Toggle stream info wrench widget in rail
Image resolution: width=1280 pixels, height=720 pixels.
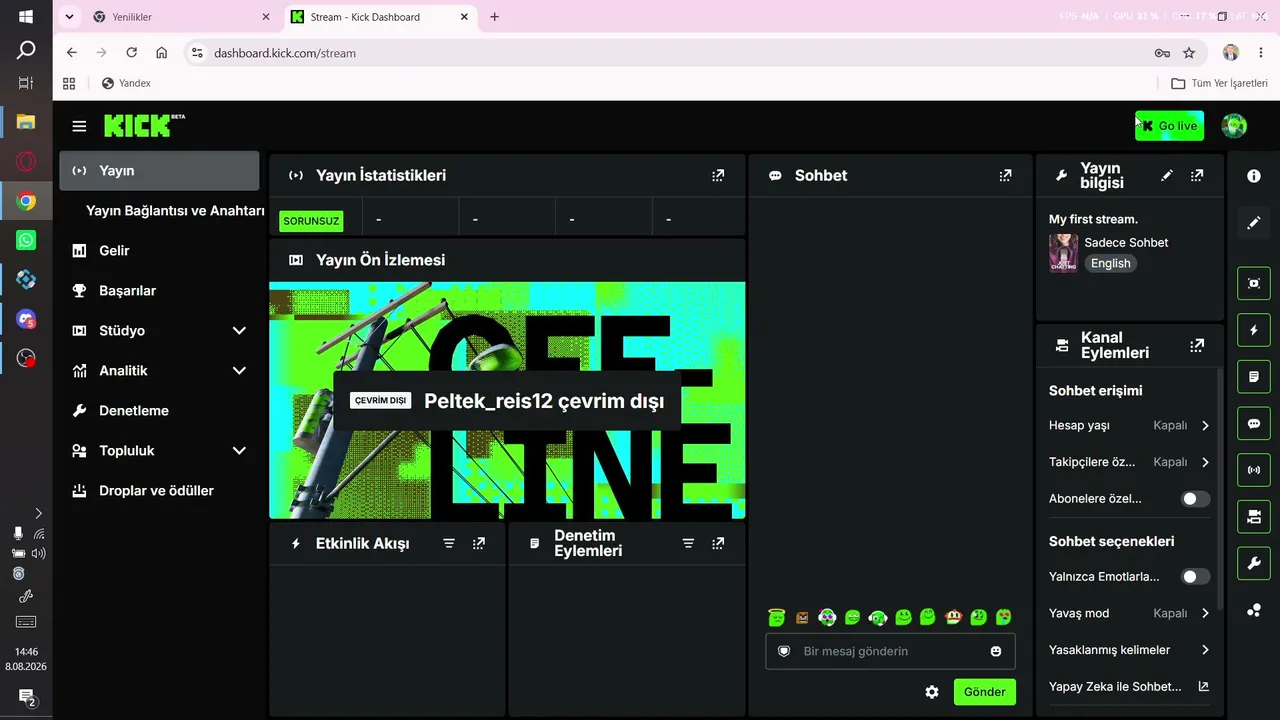click(x=1254, y=564)
